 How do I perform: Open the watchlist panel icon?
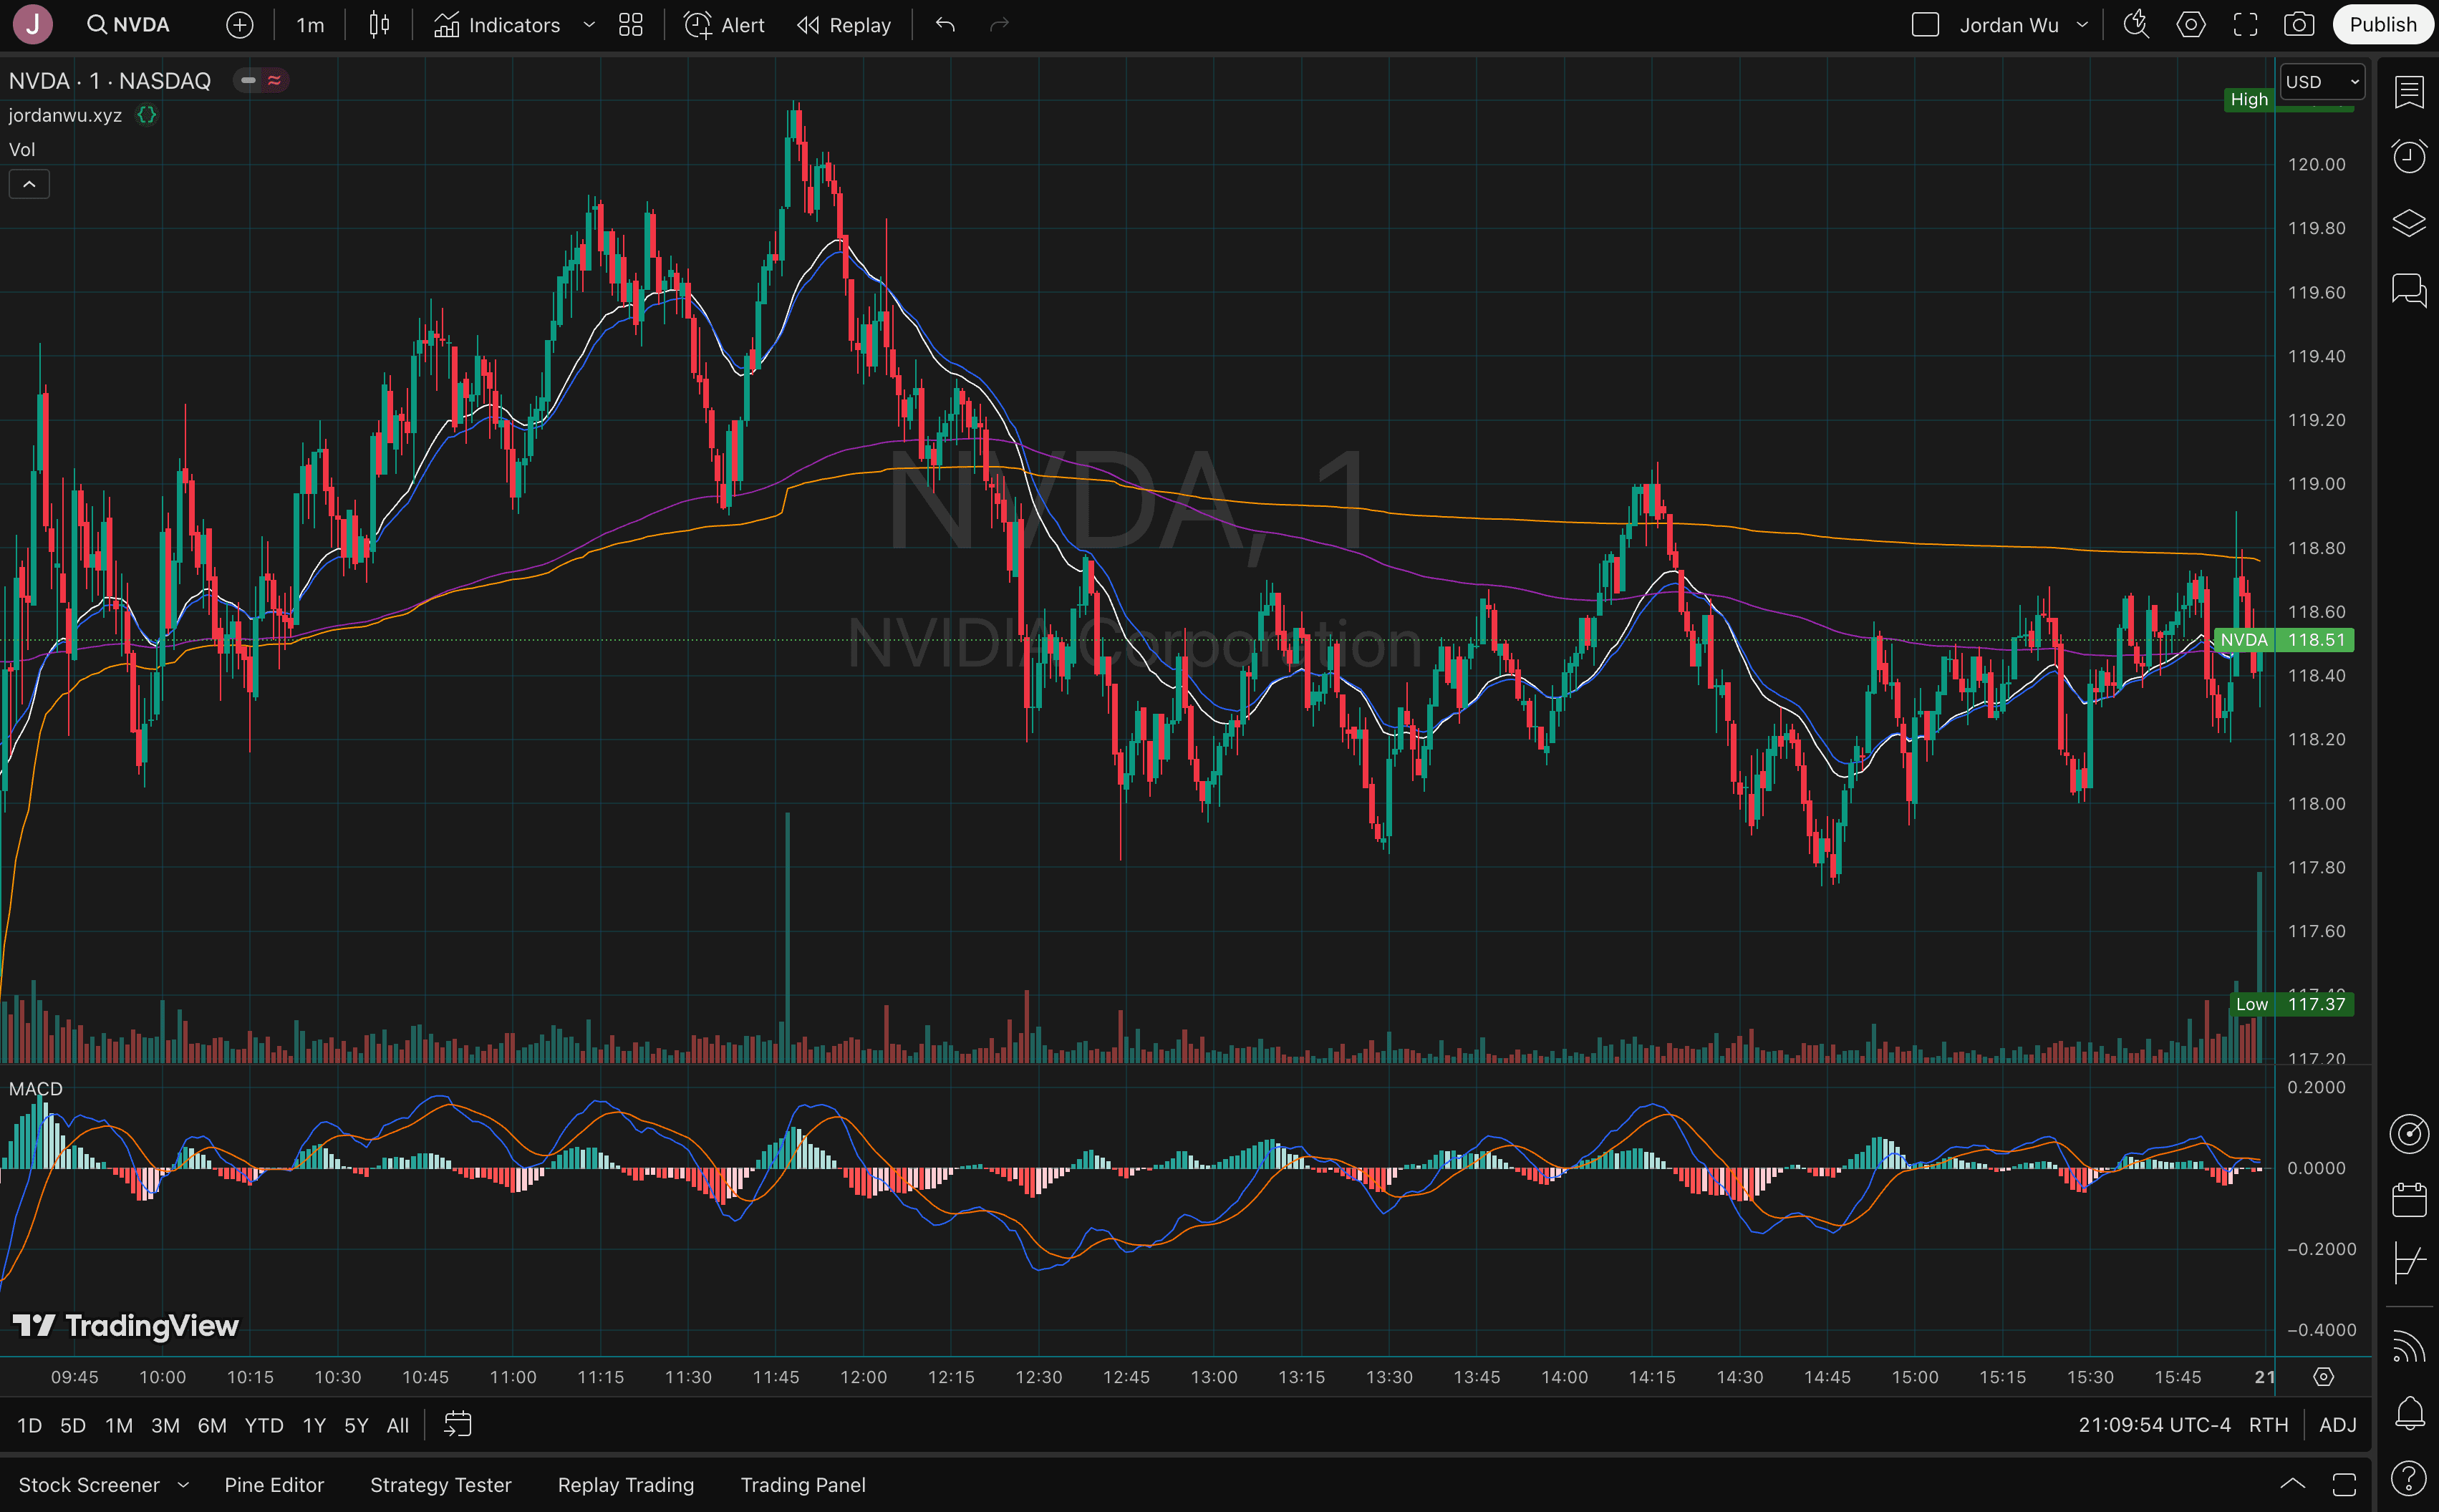click(x=2409, y=92)
